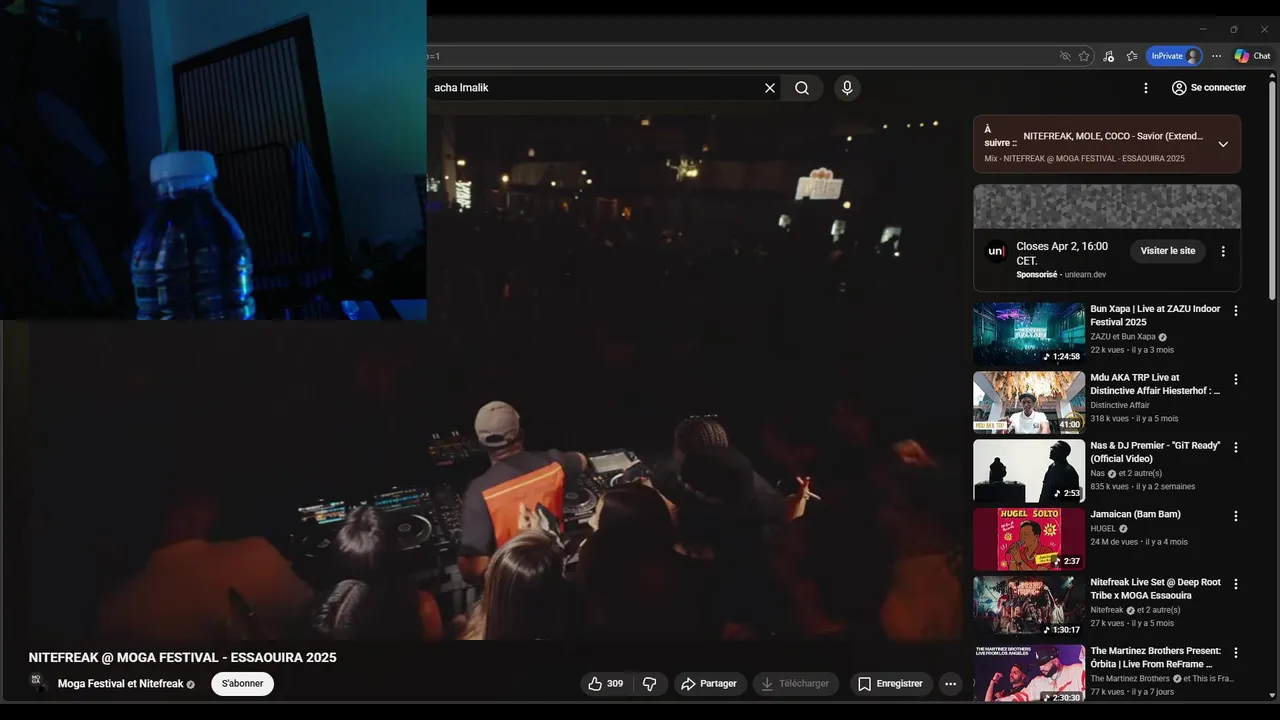Click the like thumbs-up button with 309
The image size is (1280, 720).
tap(606, 684)
